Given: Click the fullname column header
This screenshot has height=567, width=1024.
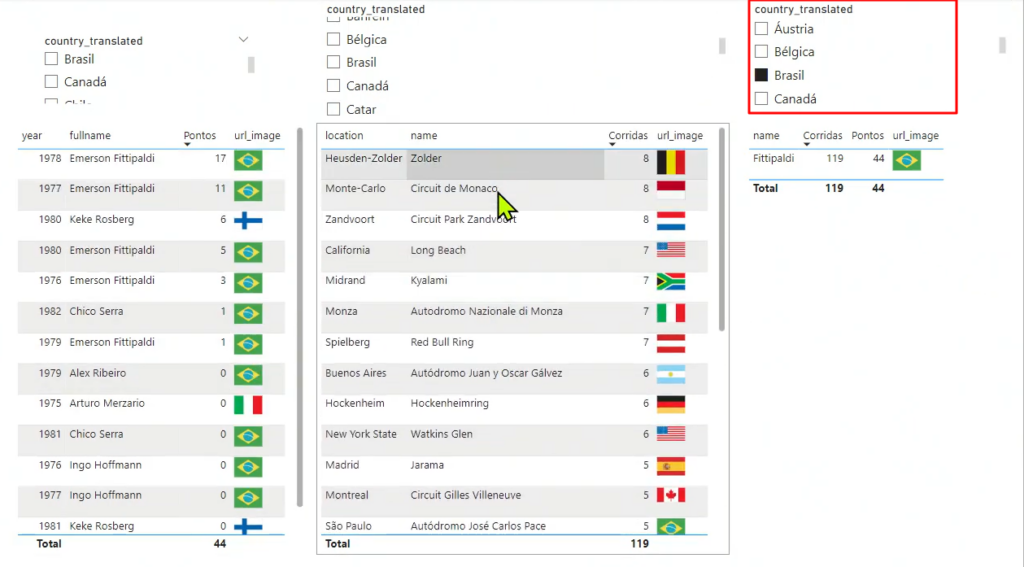Looking at the screenshot, I should click(x=90, y=135).
